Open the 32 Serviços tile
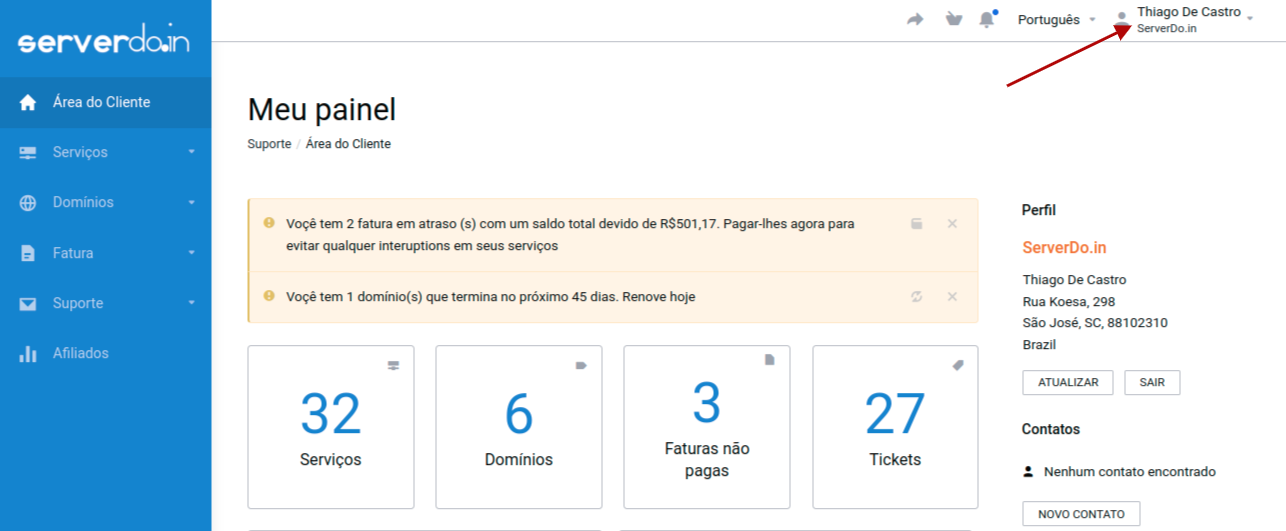 (x=330, y=427)
